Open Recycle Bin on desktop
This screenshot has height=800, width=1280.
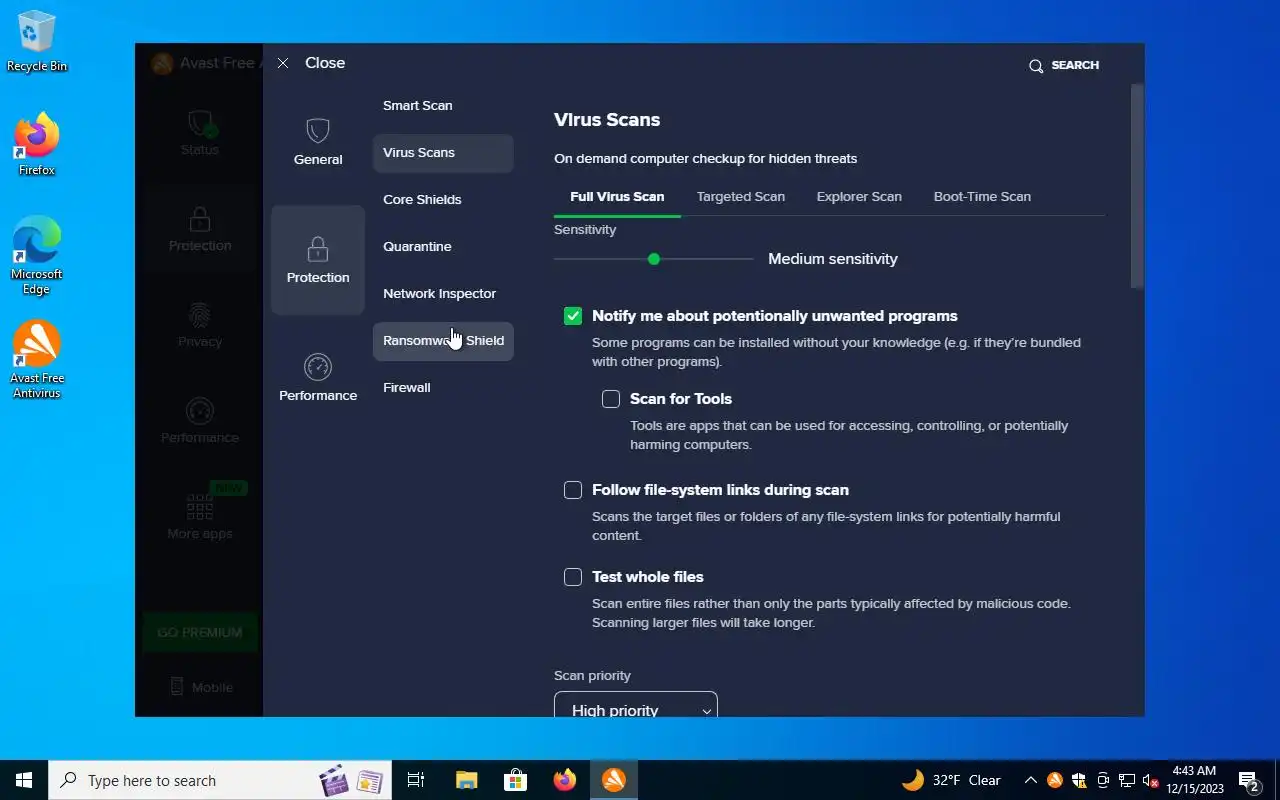37,42
